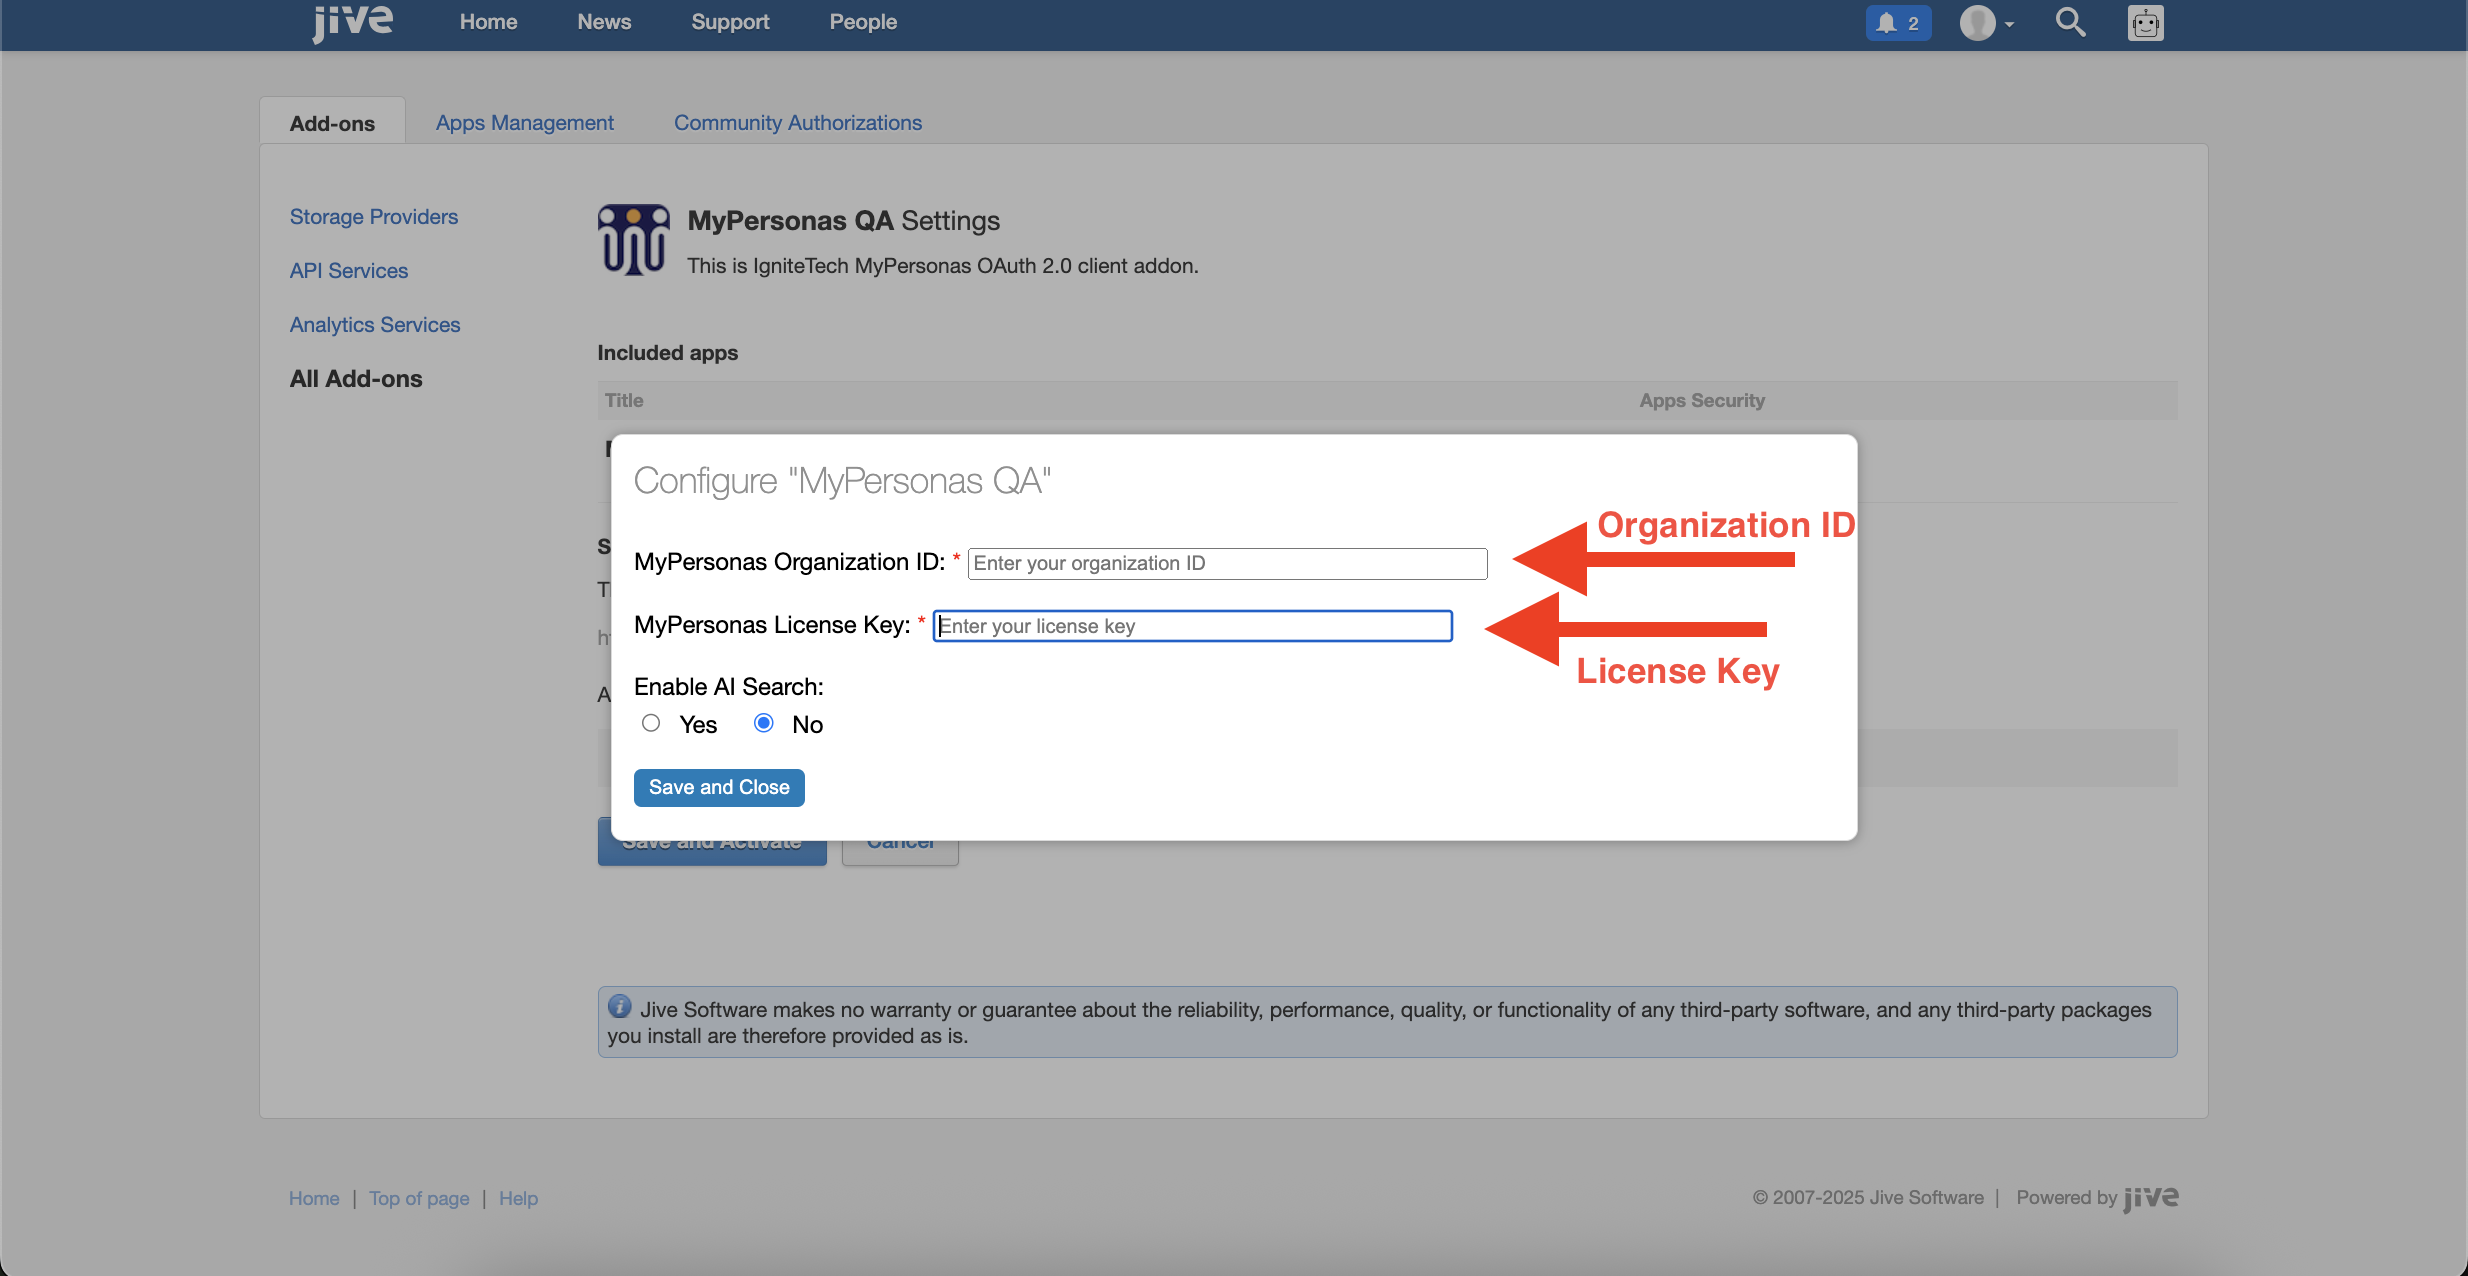Select No for Enable AI Search

tap(764, 723)
